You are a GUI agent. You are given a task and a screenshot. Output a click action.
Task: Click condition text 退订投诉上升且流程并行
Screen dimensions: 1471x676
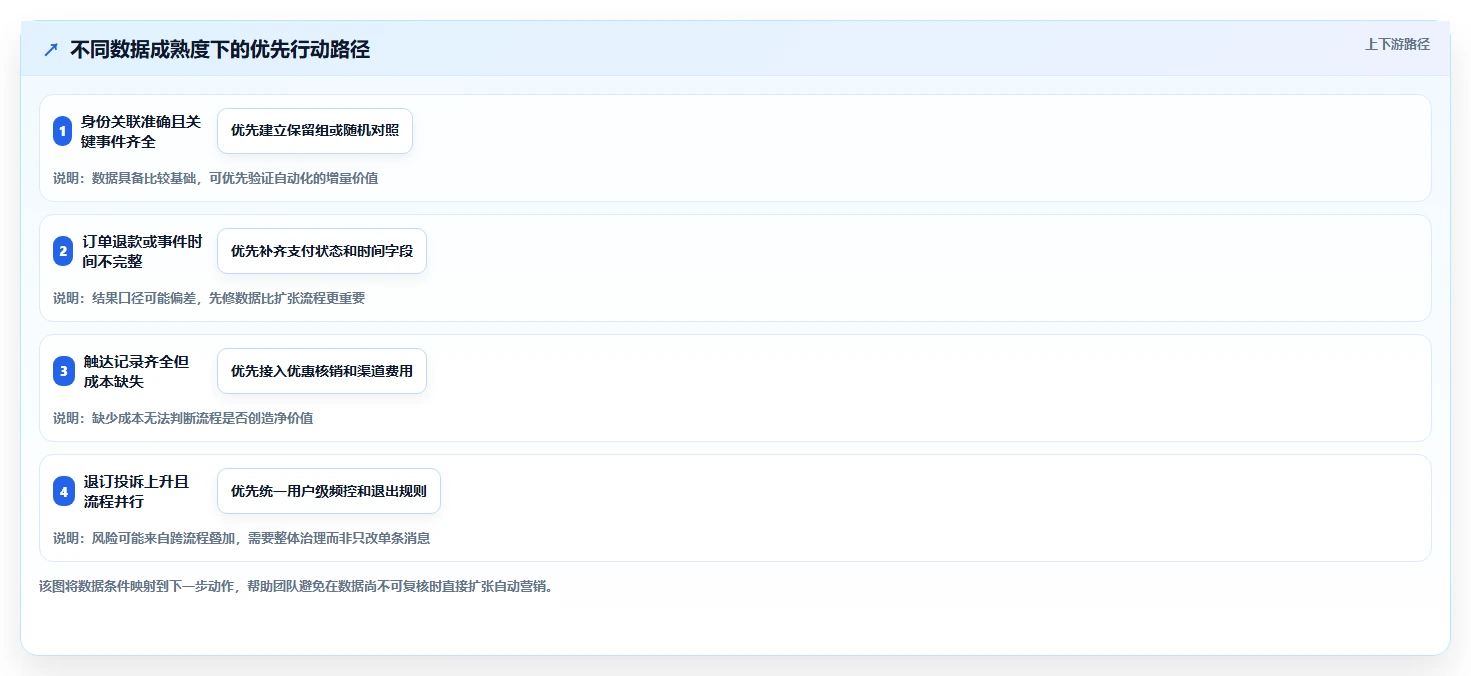(136, 491)
